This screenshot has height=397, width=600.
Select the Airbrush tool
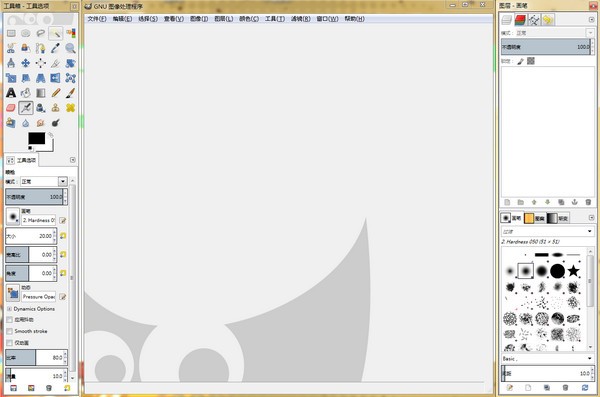[x=26, y=108]
